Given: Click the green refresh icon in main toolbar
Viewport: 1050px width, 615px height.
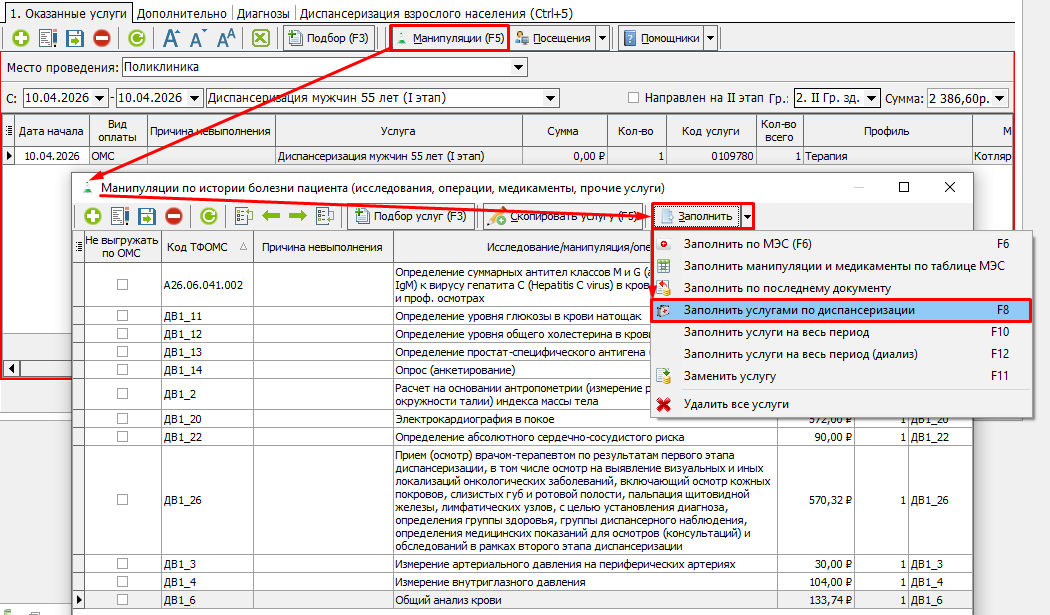Looking at the screenshot, I should click(137, 39).
